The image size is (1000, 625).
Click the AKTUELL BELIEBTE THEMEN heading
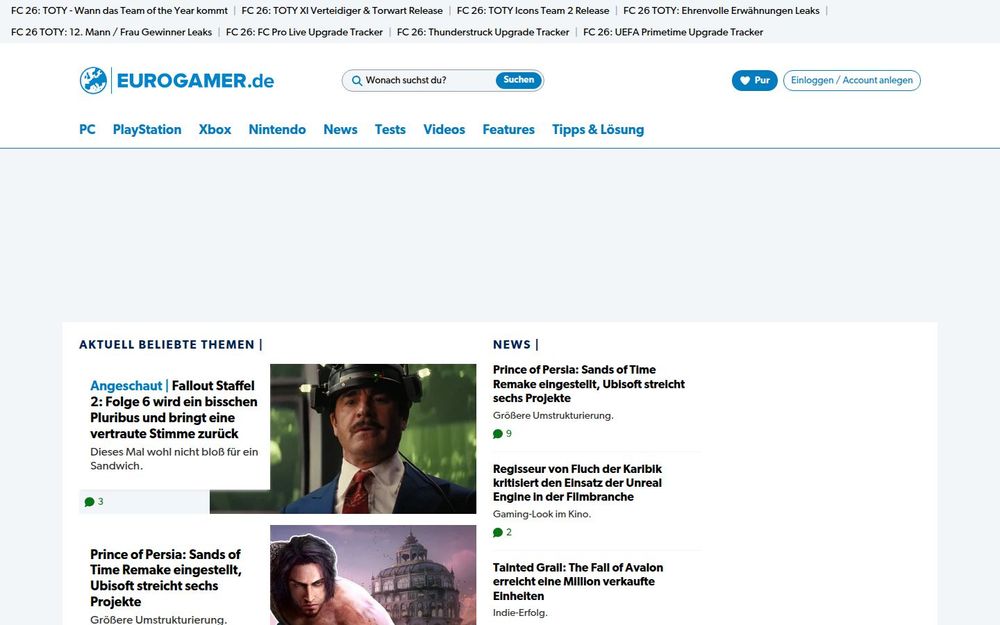pos(166,344)
